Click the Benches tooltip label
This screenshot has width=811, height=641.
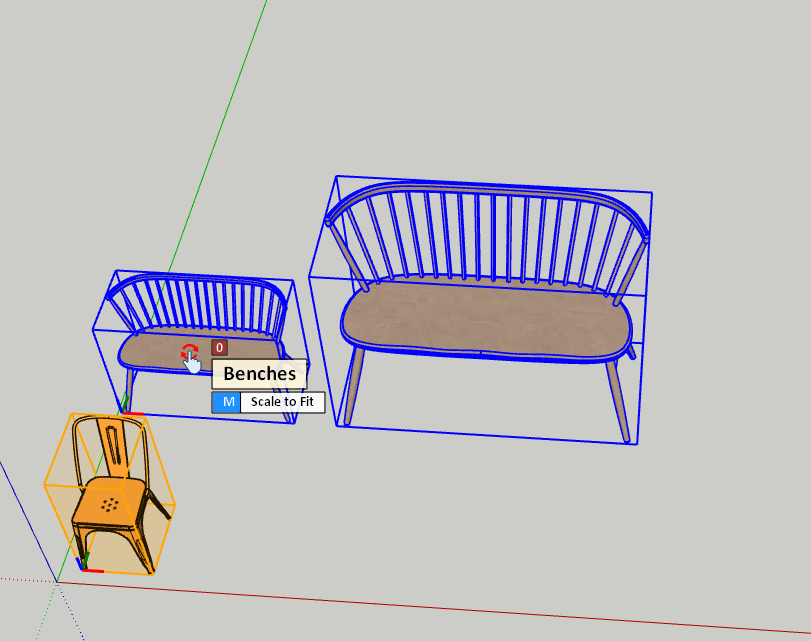pos(259,374)
